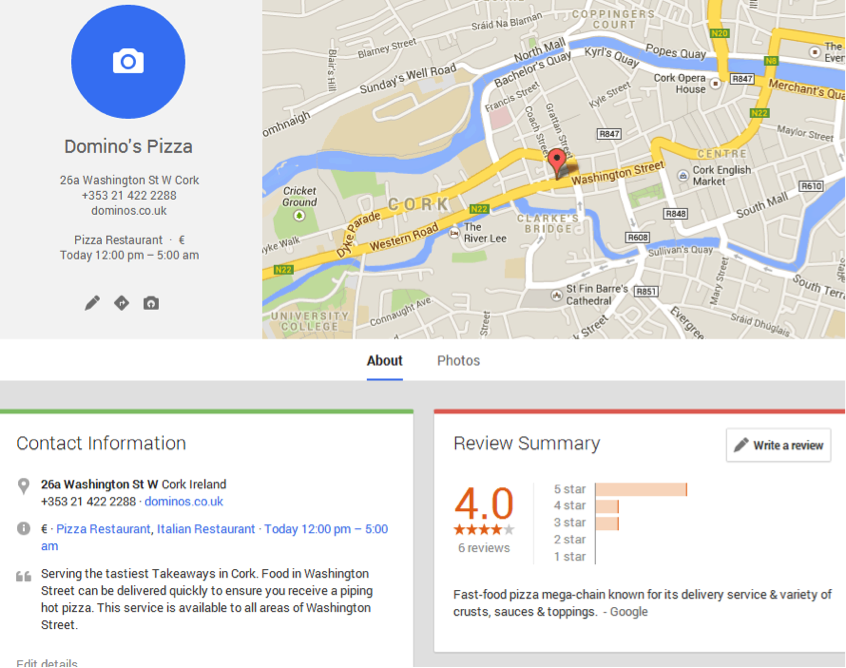Click the N22 road badge near Western Road
The width and height of the screenshot is (846, 668).
tap(479, 209)
